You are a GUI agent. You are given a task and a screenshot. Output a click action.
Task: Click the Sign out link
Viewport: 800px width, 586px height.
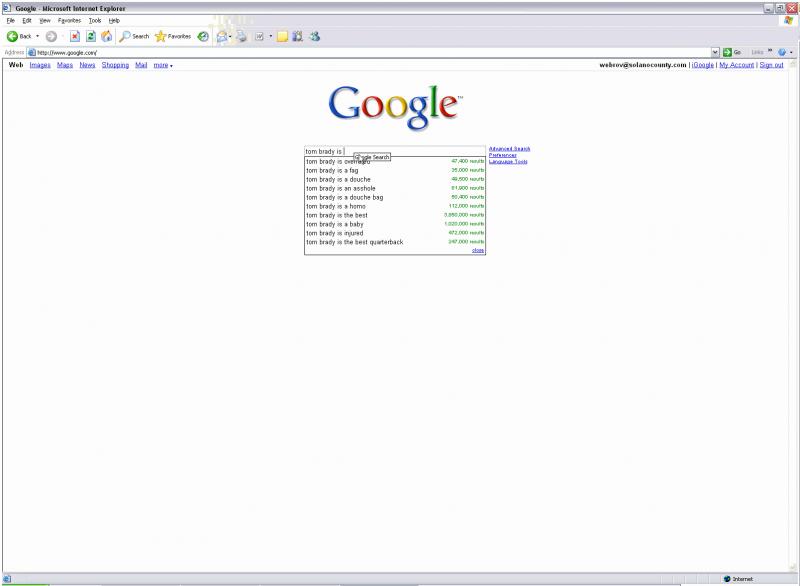[771, 65]
